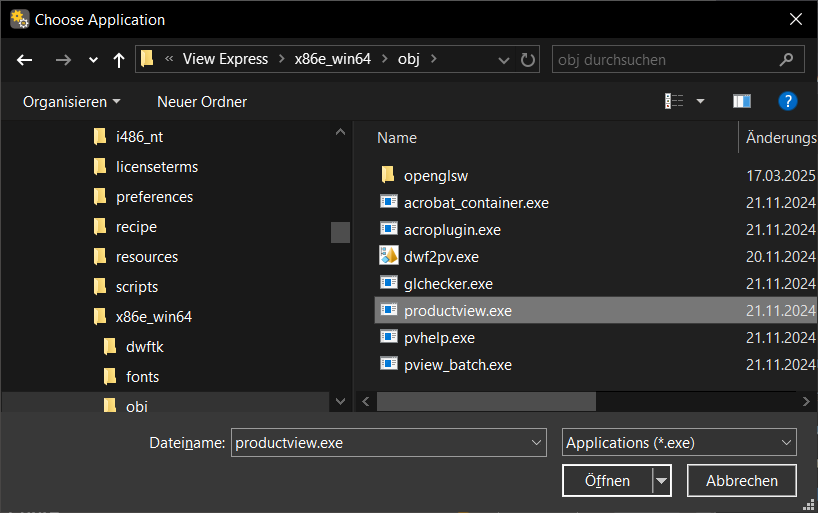Select glchecker.exe file icon
The height and width of the screenshot is (513, 818).
coord(389,283)
